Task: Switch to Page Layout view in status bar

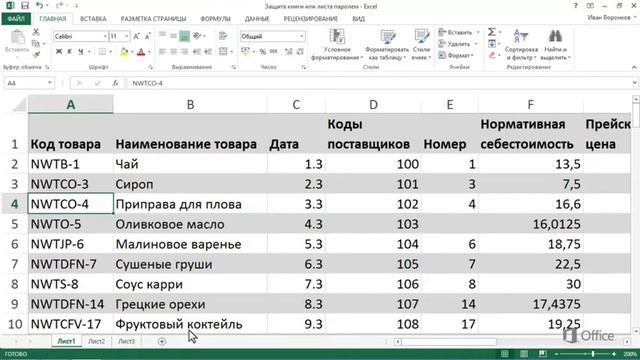Action: (524, 353)
